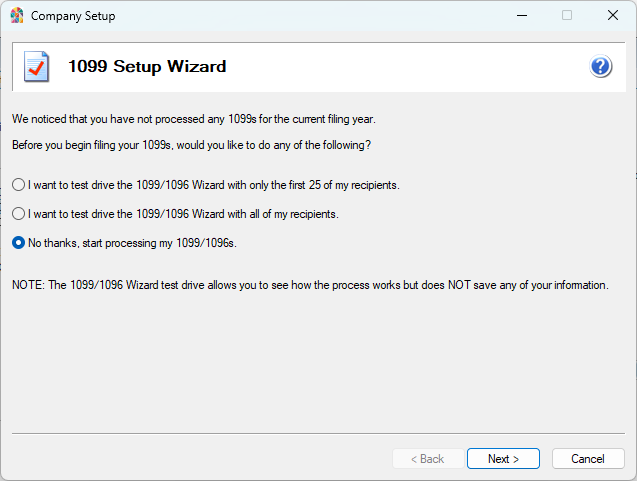Viewport: 637px width, 481px height.
Task: Choose test drive with all of my recipients
Action: [18, 214]
